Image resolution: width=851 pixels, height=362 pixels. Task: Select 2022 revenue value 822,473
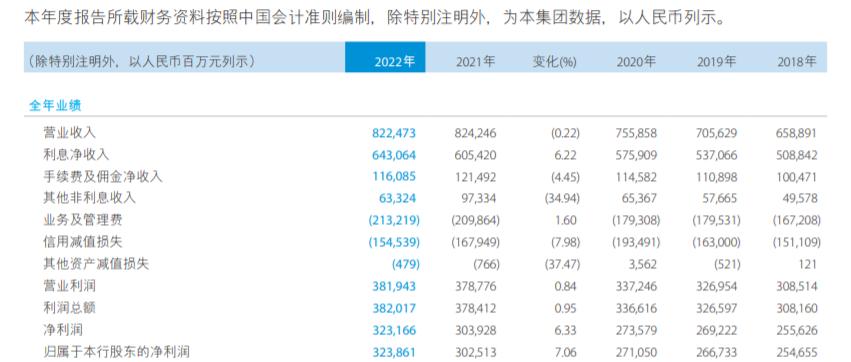394,133
